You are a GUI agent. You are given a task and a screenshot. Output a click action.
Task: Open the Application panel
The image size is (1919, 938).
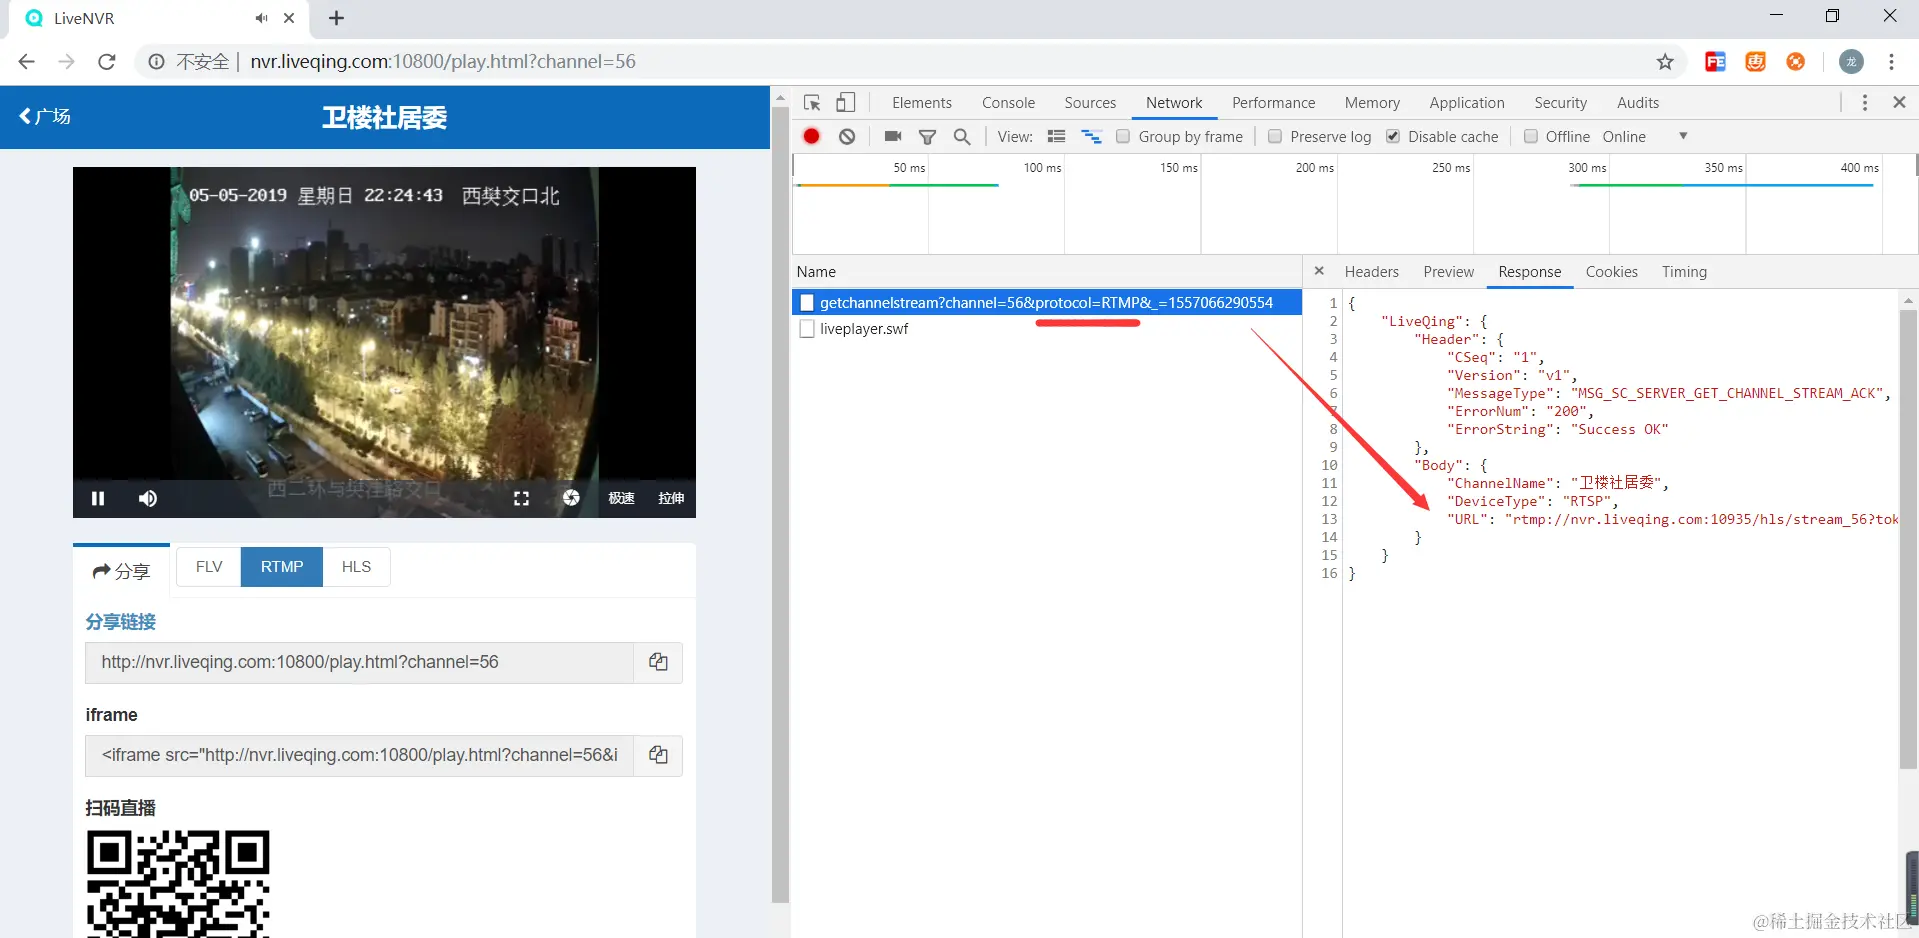click(x=1467, y=103)
